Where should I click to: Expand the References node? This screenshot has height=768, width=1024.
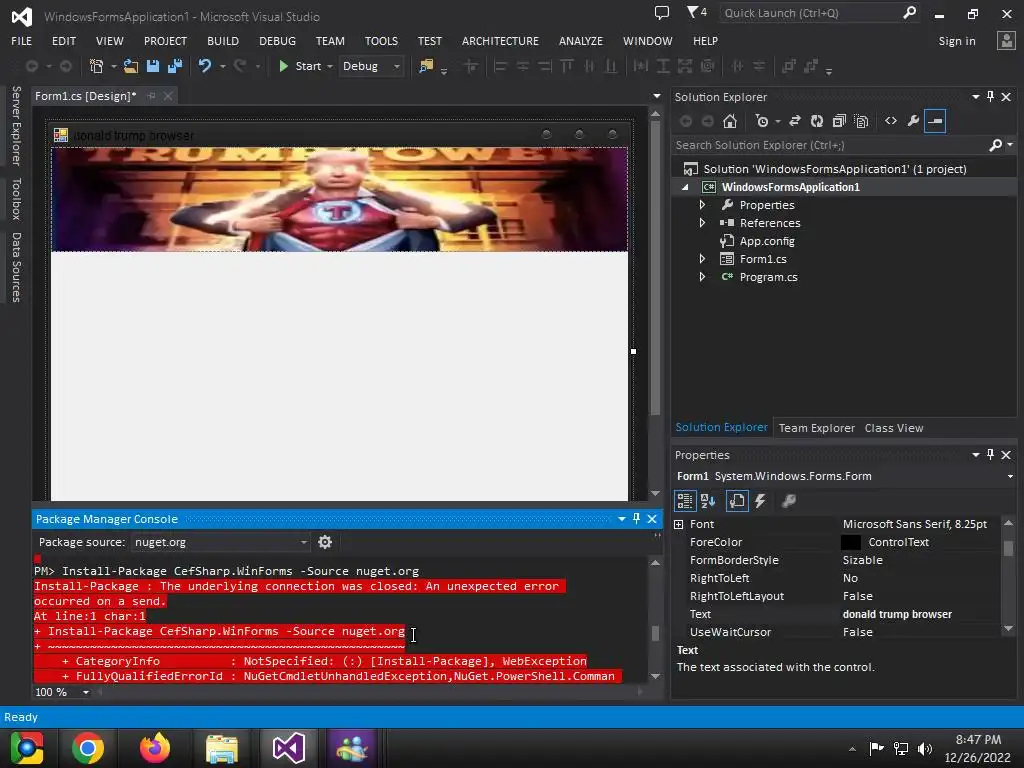(702, 223)
